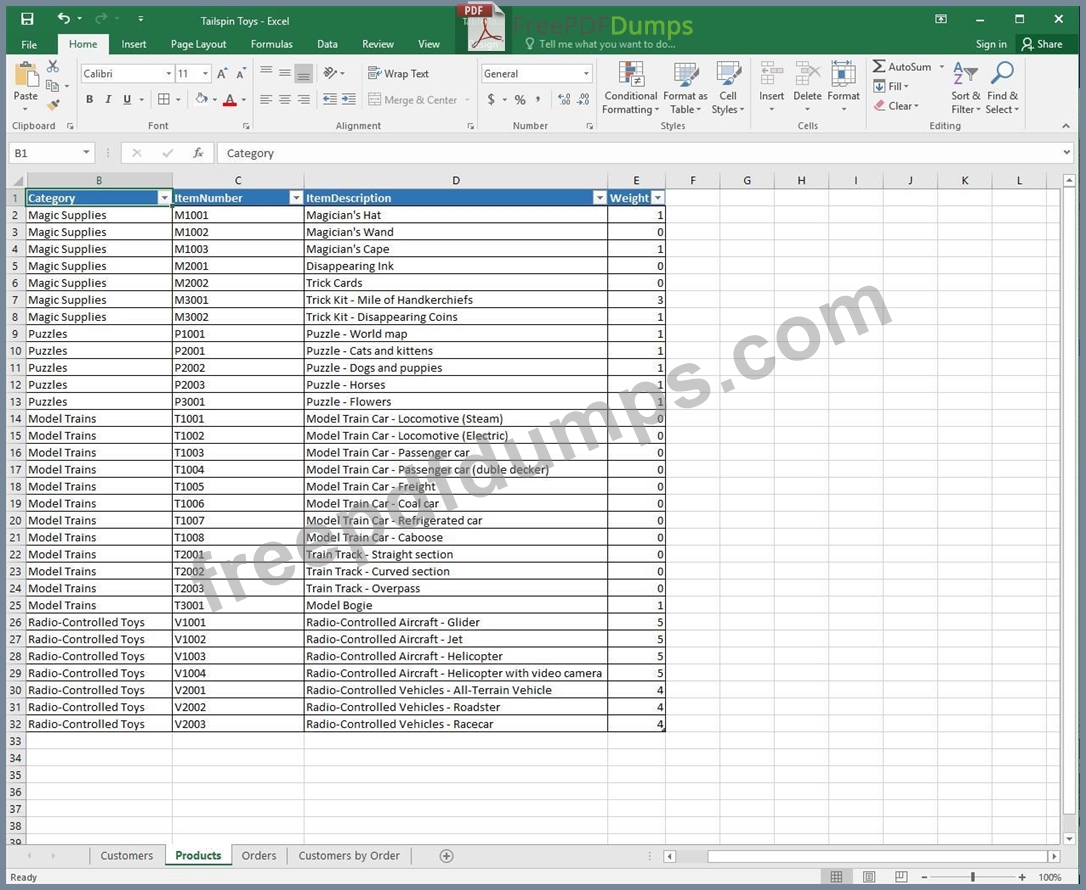This screenshot has height=890, width=1086.
Task: Expand the Name Box dropdown
Action: [x=86, y=152]
